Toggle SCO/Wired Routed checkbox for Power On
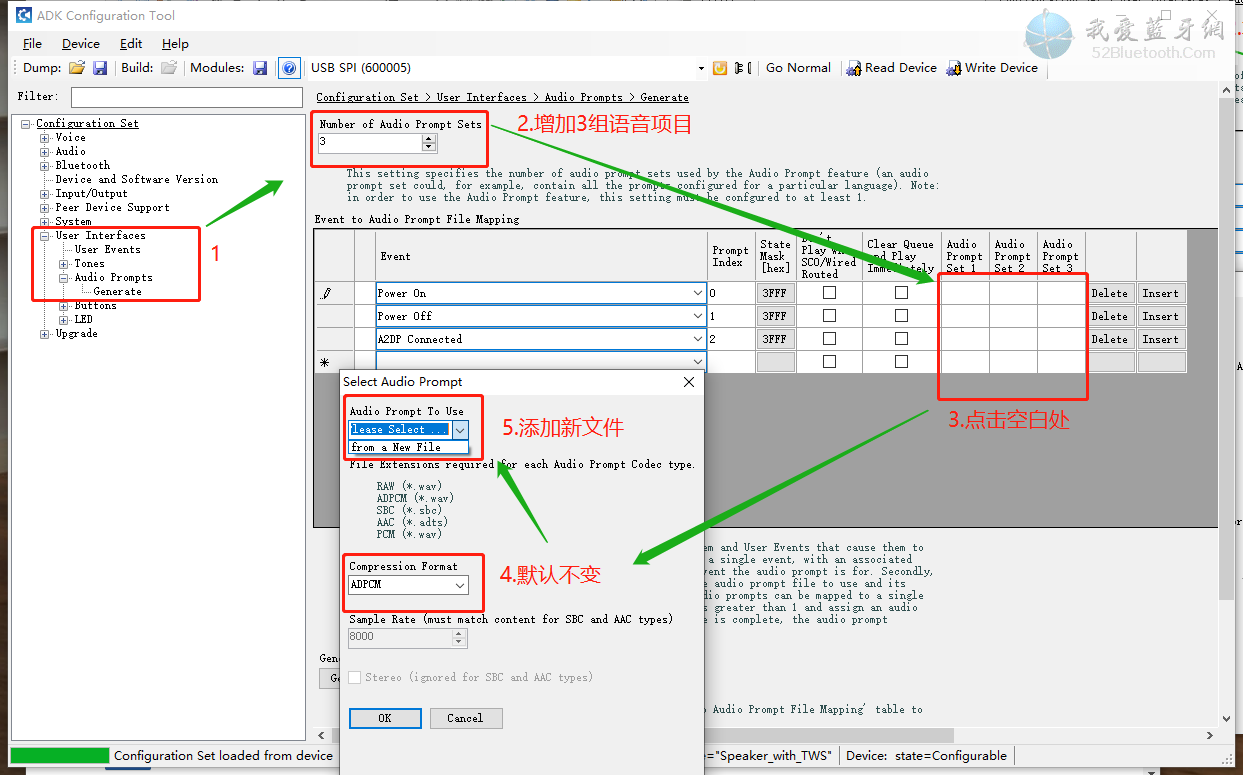 (829, 293)
